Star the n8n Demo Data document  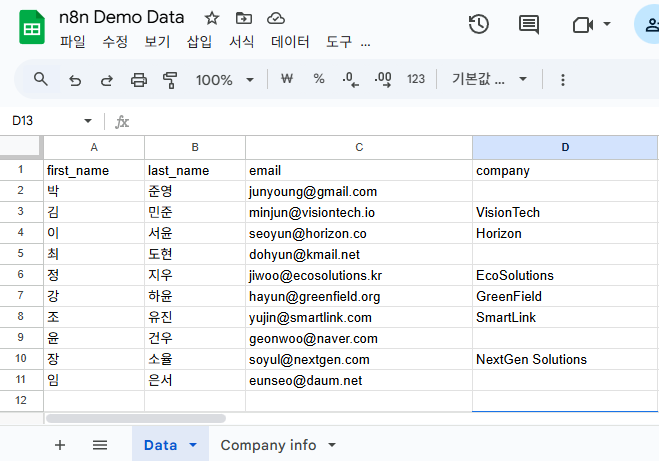pyautogui.click(x=212, y=18)
